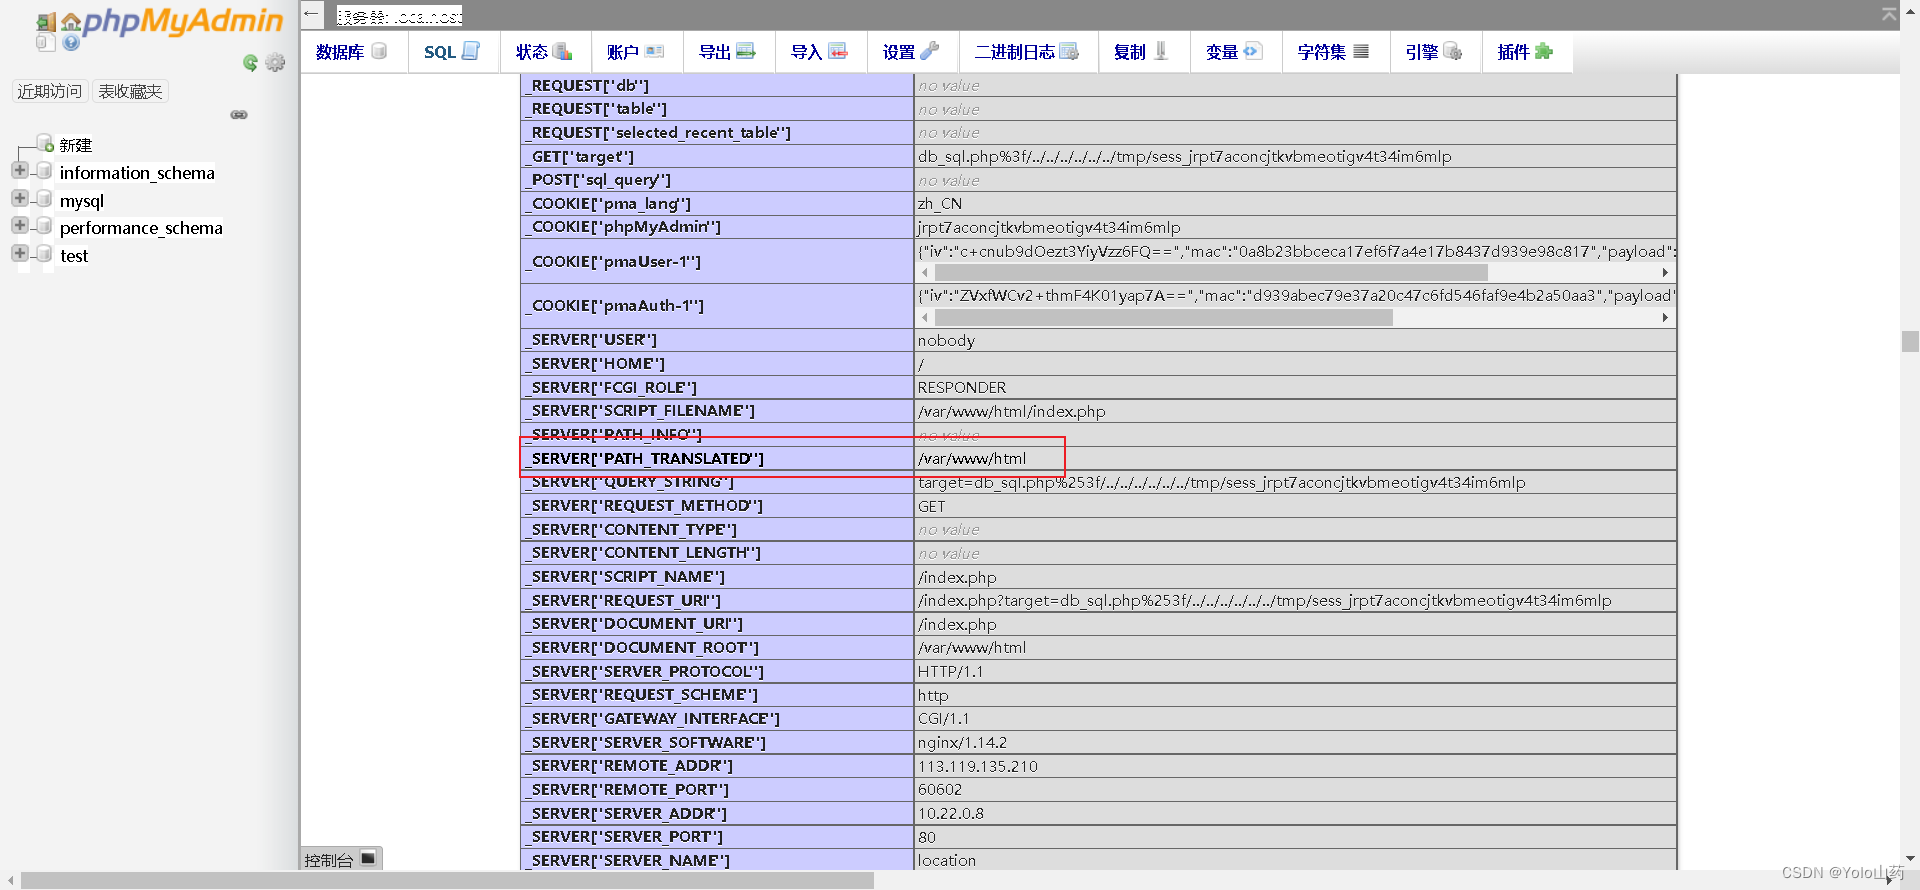Click the server localhost breadcrumb

(400, 16)
